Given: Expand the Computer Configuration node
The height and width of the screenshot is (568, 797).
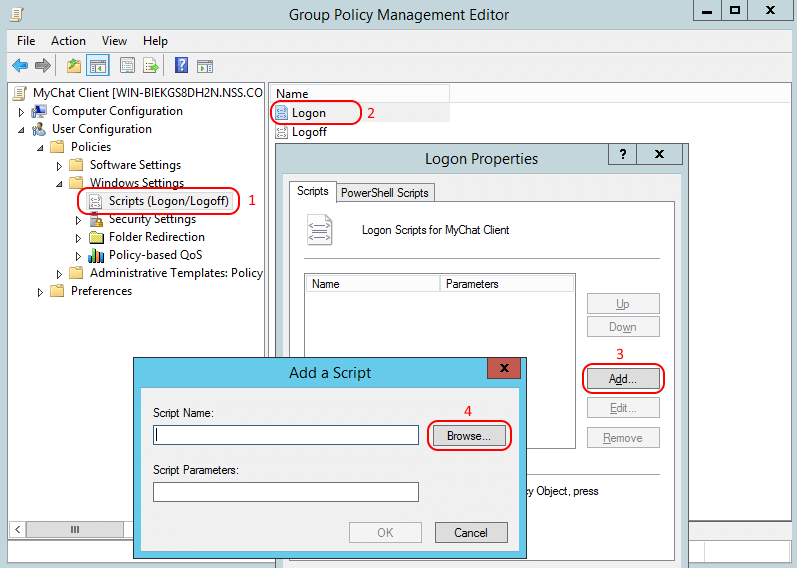Looking at the screenshot, I should [x=22, y=112].
